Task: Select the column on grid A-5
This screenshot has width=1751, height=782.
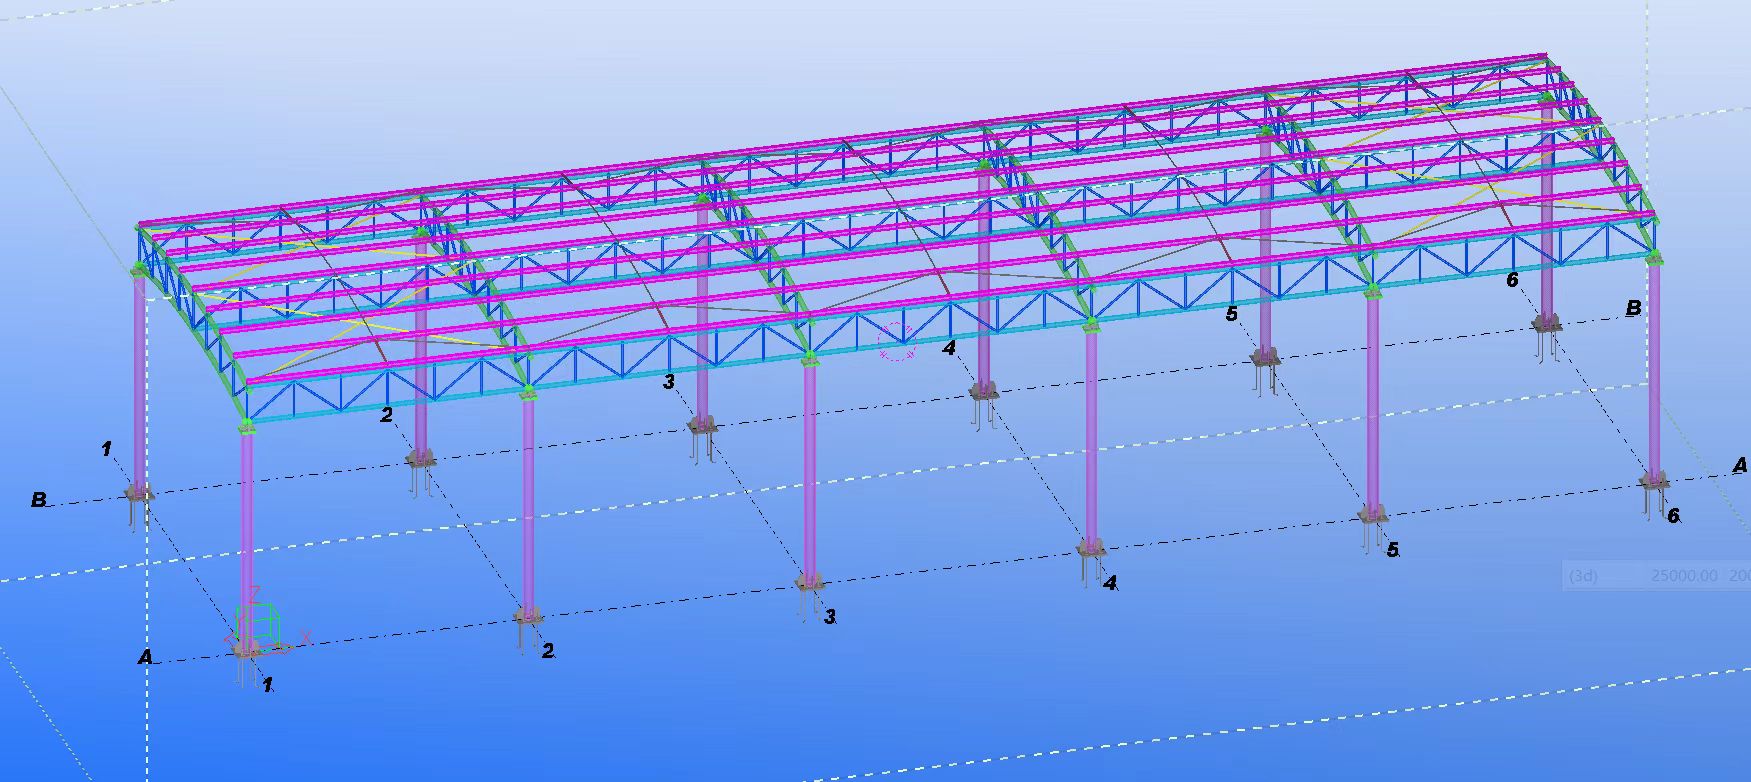Action: pos(1372,400)
